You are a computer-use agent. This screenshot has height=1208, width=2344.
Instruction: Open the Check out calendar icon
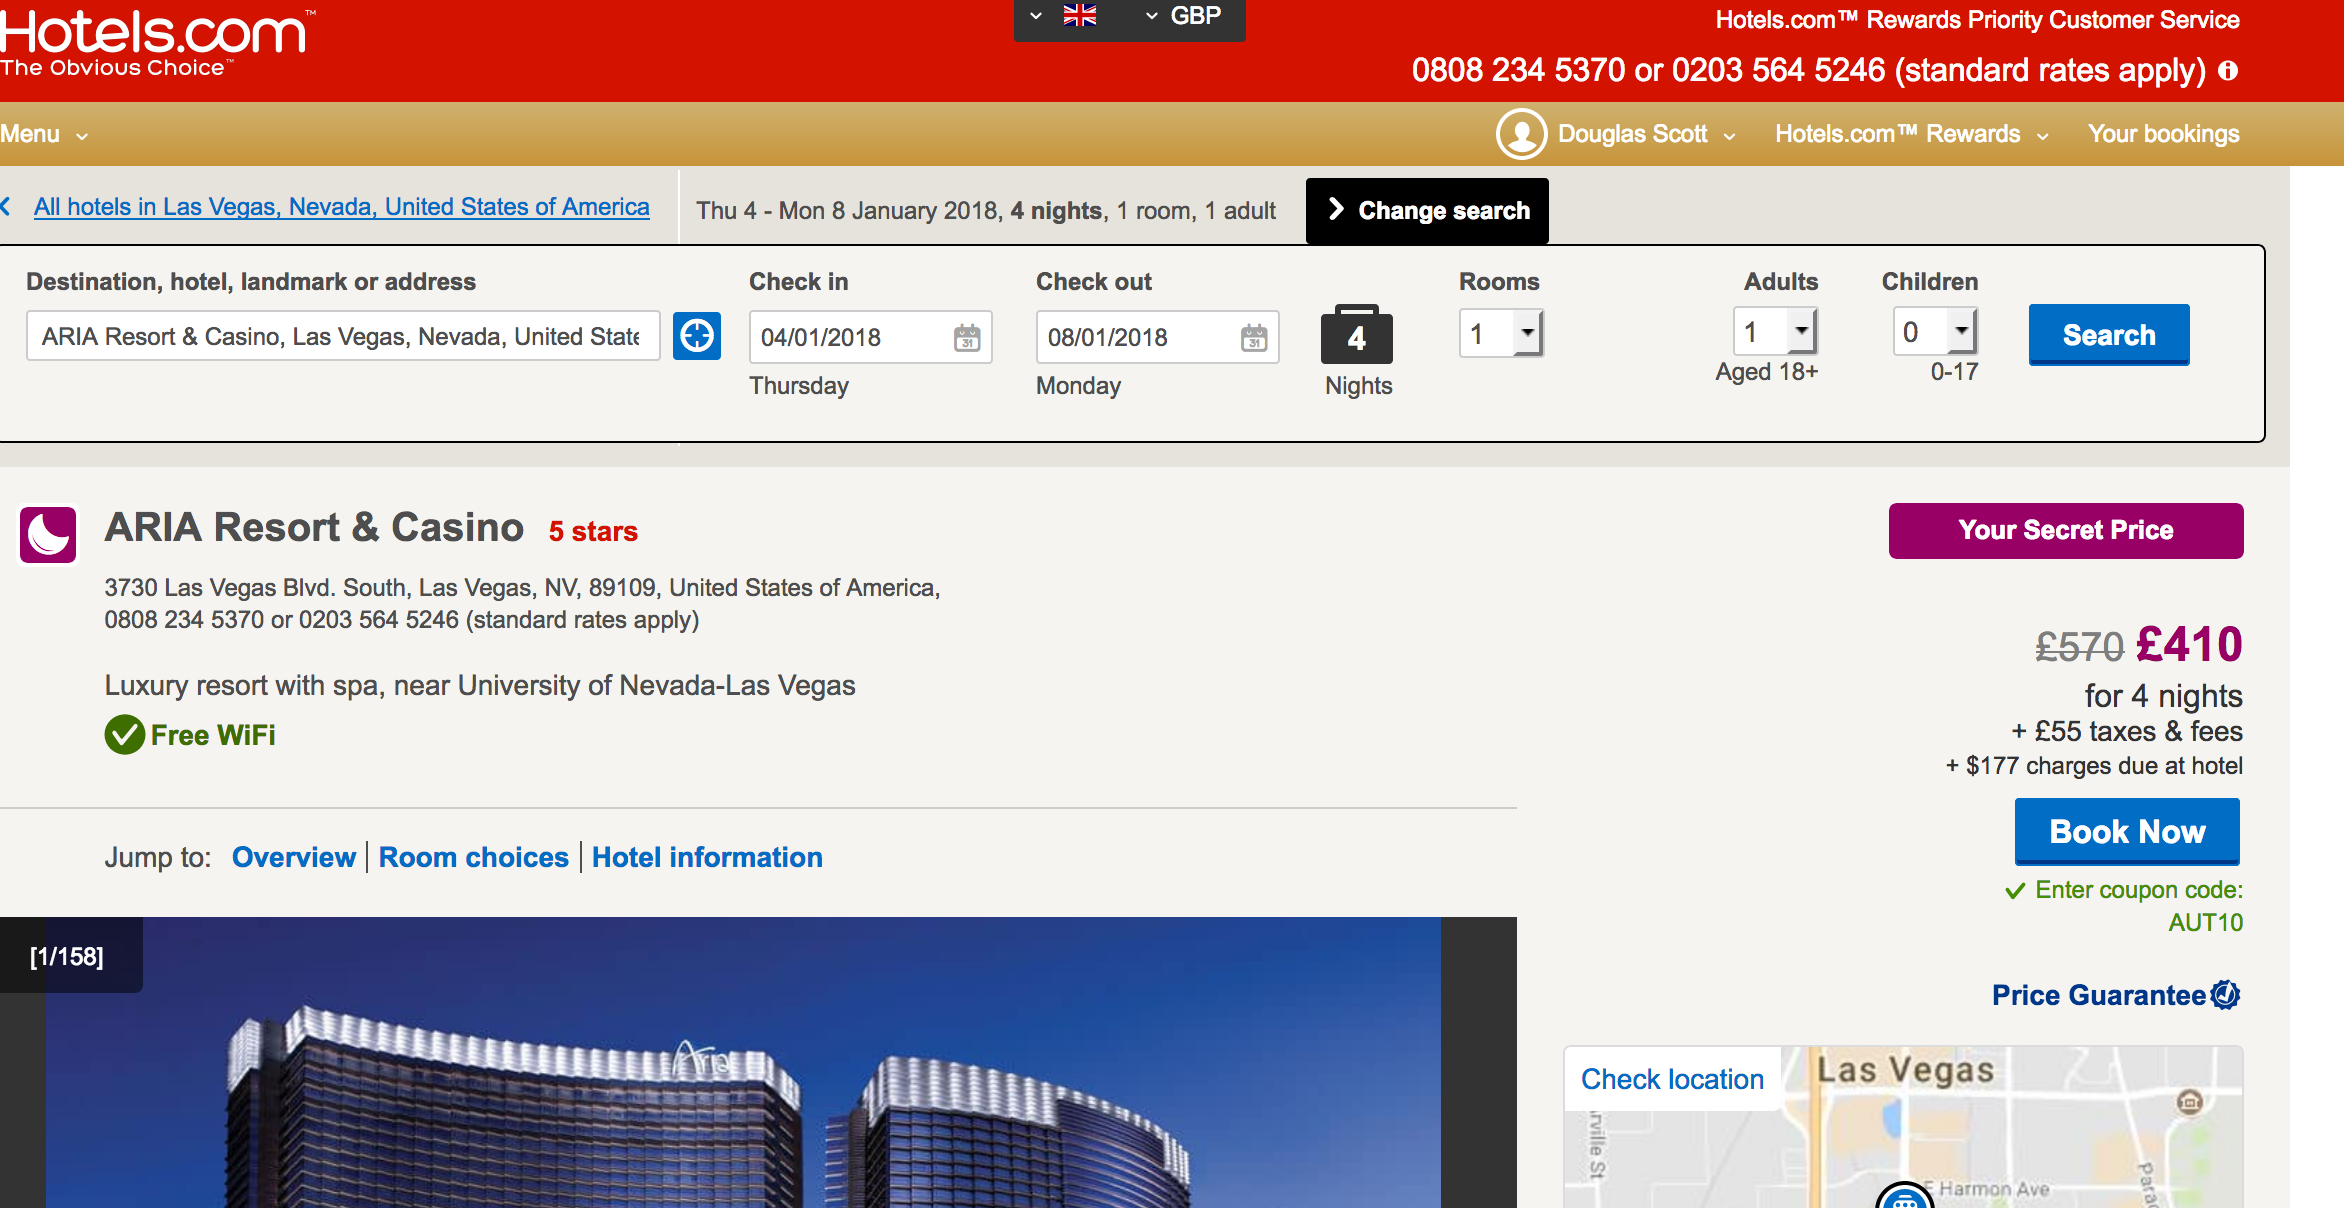click(1254, 338)
